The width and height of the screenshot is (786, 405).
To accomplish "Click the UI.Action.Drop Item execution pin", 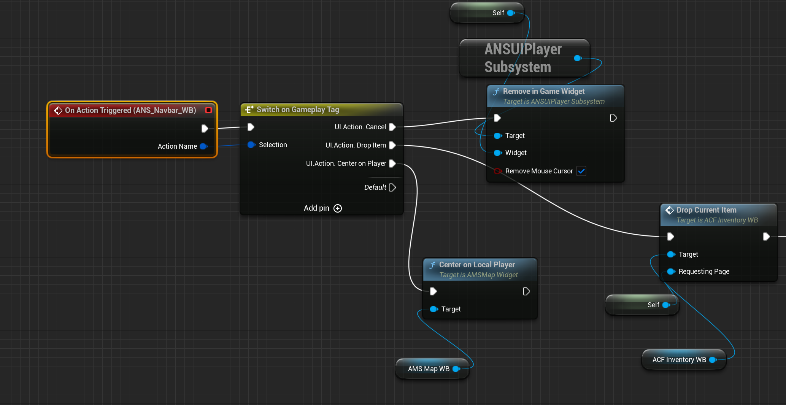I will pos(392,145).
